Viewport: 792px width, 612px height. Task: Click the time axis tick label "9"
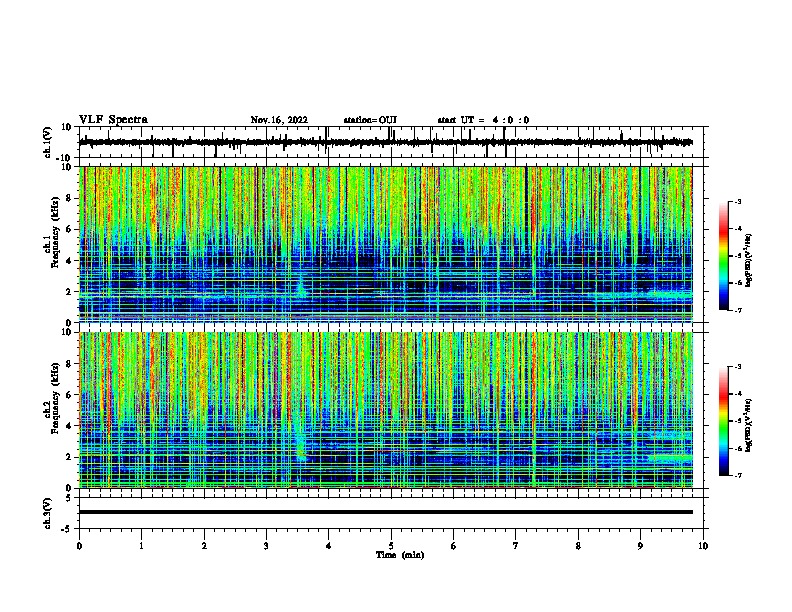click(x=640, y=546)
